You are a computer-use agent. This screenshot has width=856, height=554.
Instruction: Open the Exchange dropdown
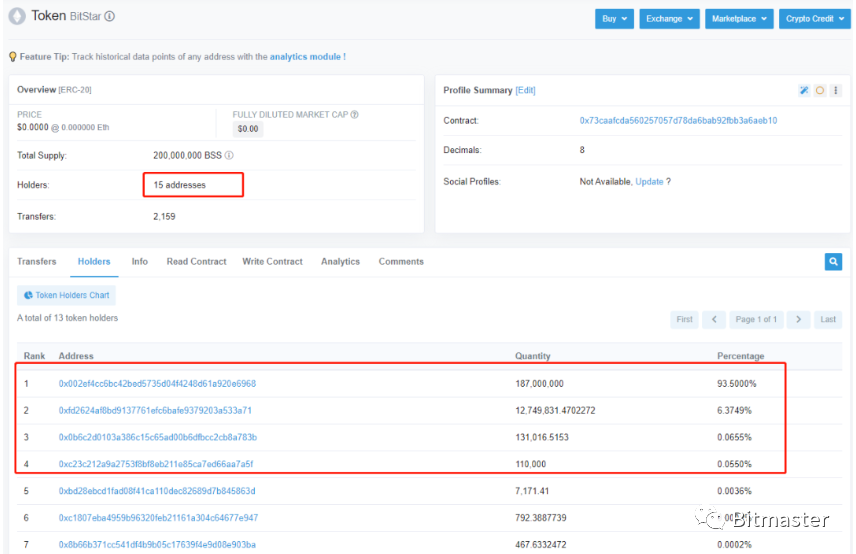click(669, 19)
